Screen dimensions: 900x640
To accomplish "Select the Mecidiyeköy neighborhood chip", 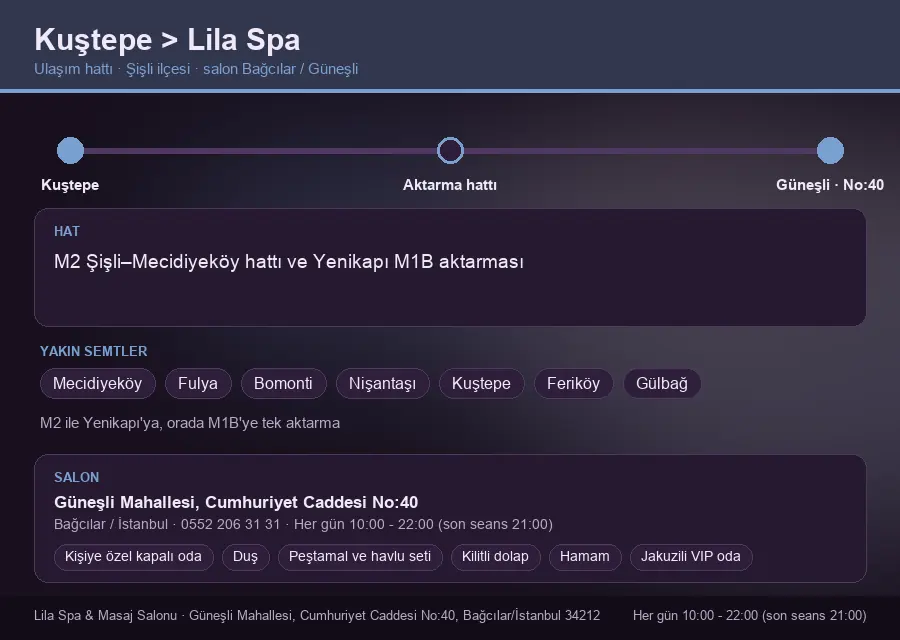I will [98, 383].
